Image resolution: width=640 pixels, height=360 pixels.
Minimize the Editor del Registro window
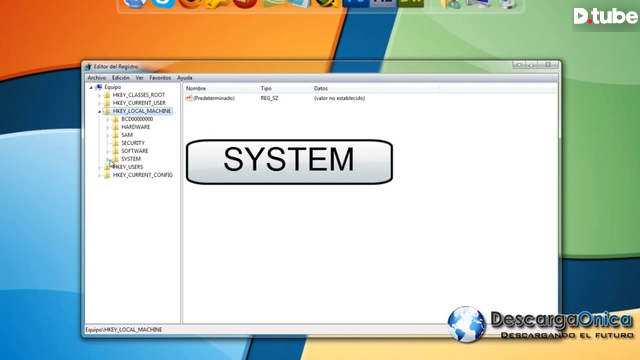(x=519, y=65)
